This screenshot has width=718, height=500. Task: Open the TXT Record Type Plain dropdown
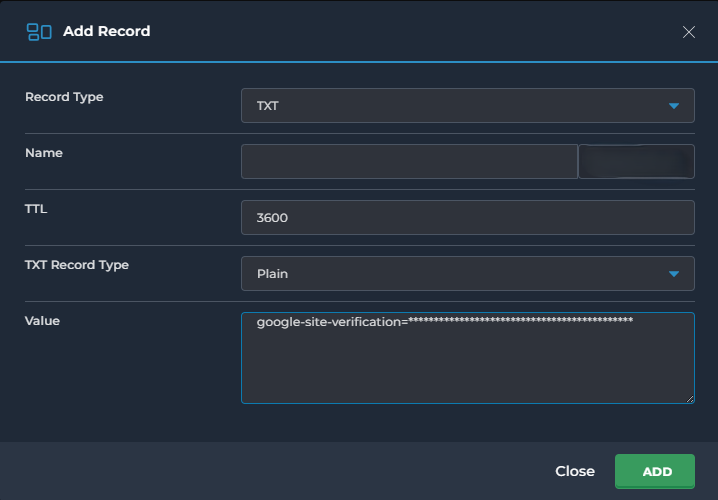[468, 274]
